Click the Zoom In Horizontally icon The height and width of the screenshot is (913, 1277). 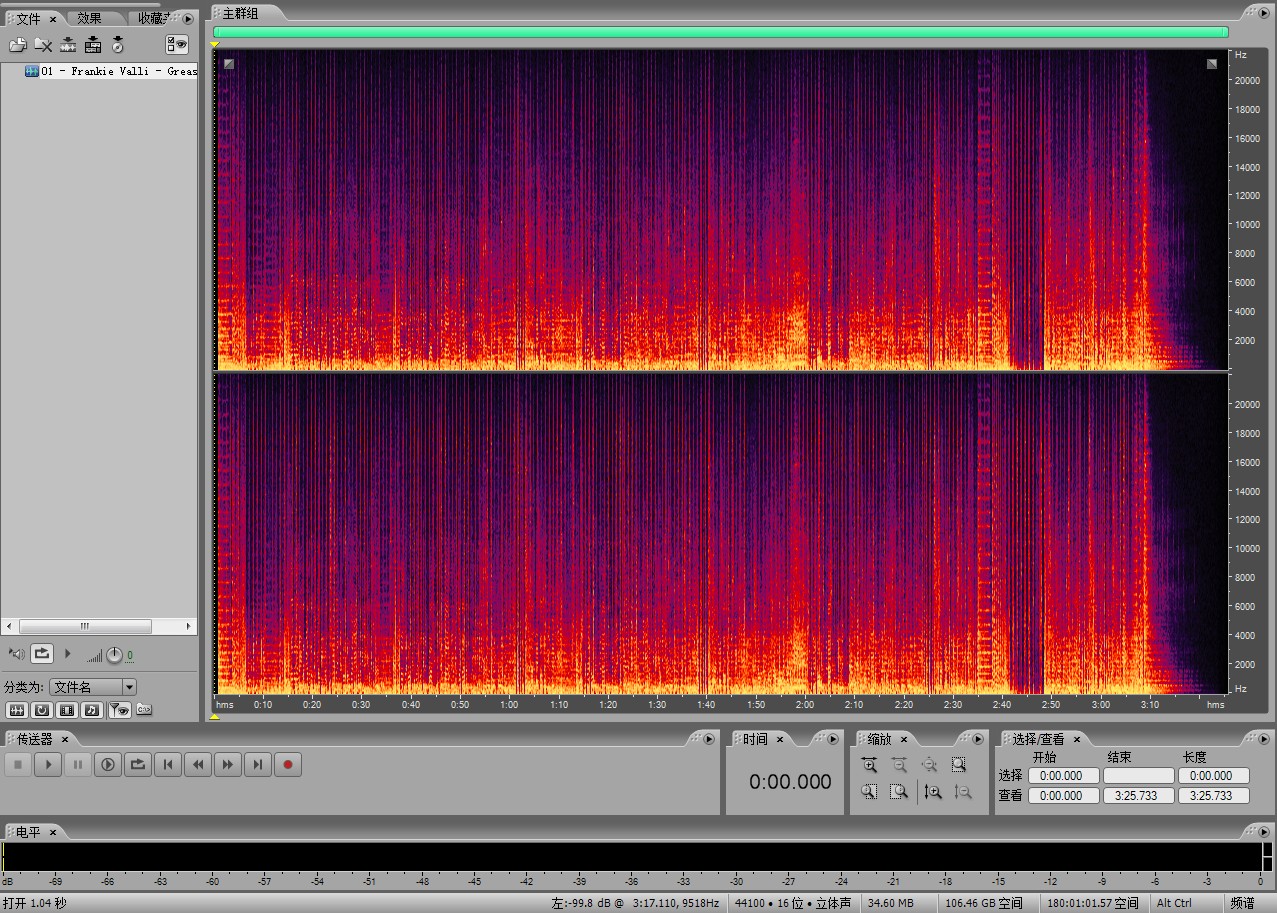point(869,765)
